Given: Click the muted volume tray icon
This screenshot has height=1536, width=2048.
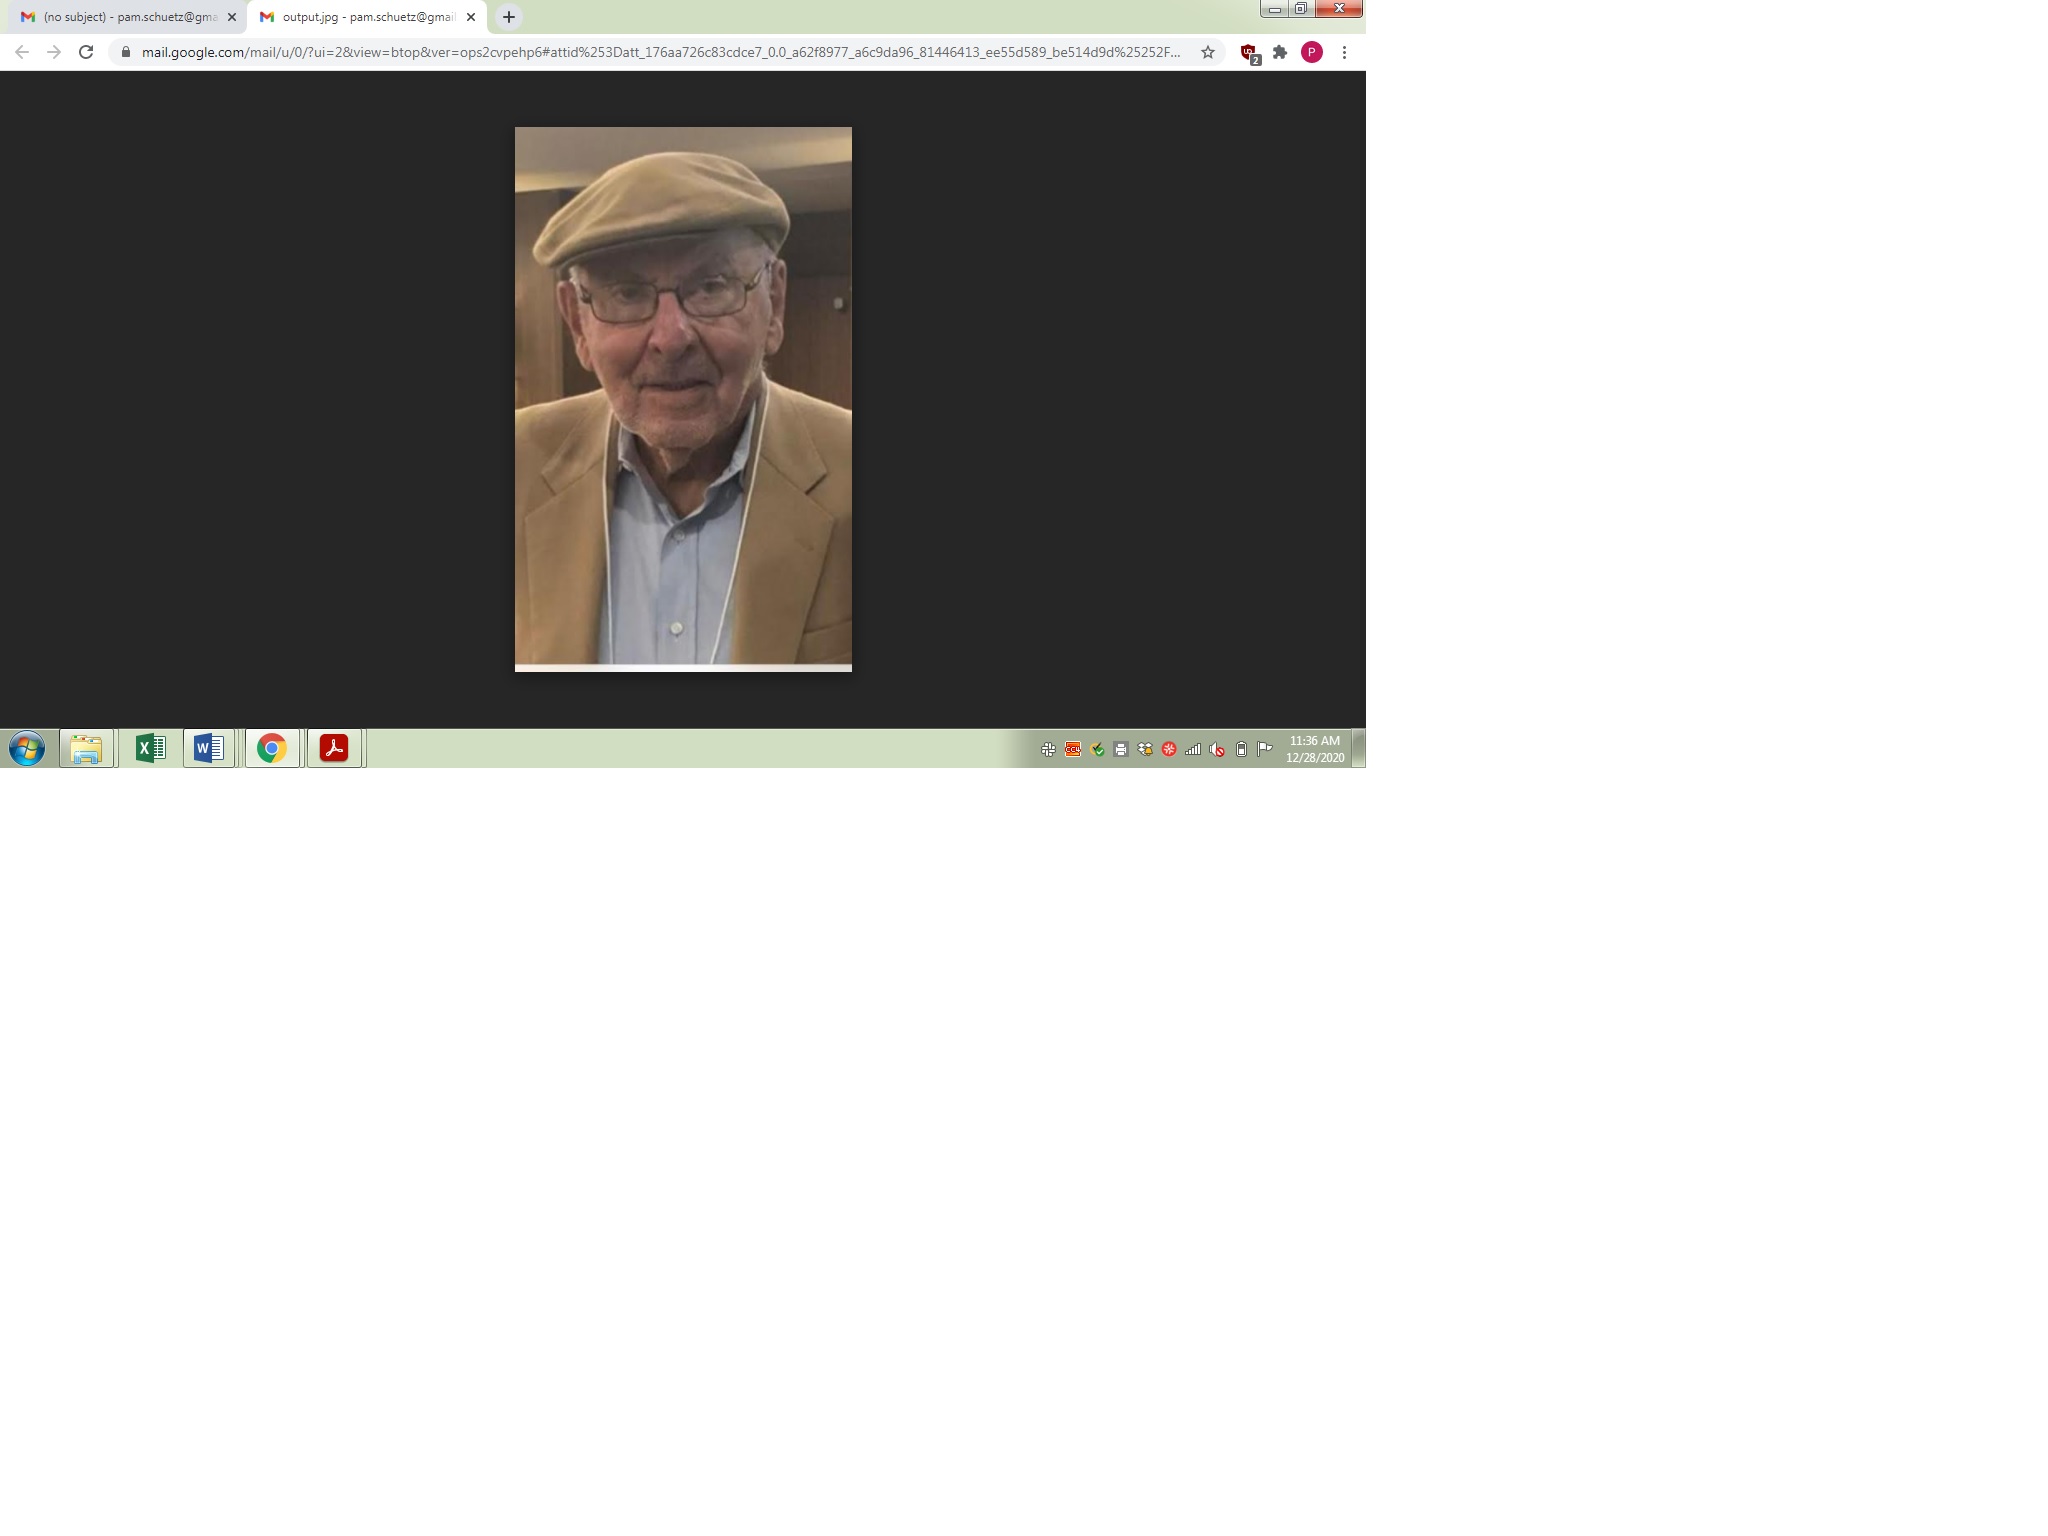Looking at the screenshot, I should pos(1217,749).
